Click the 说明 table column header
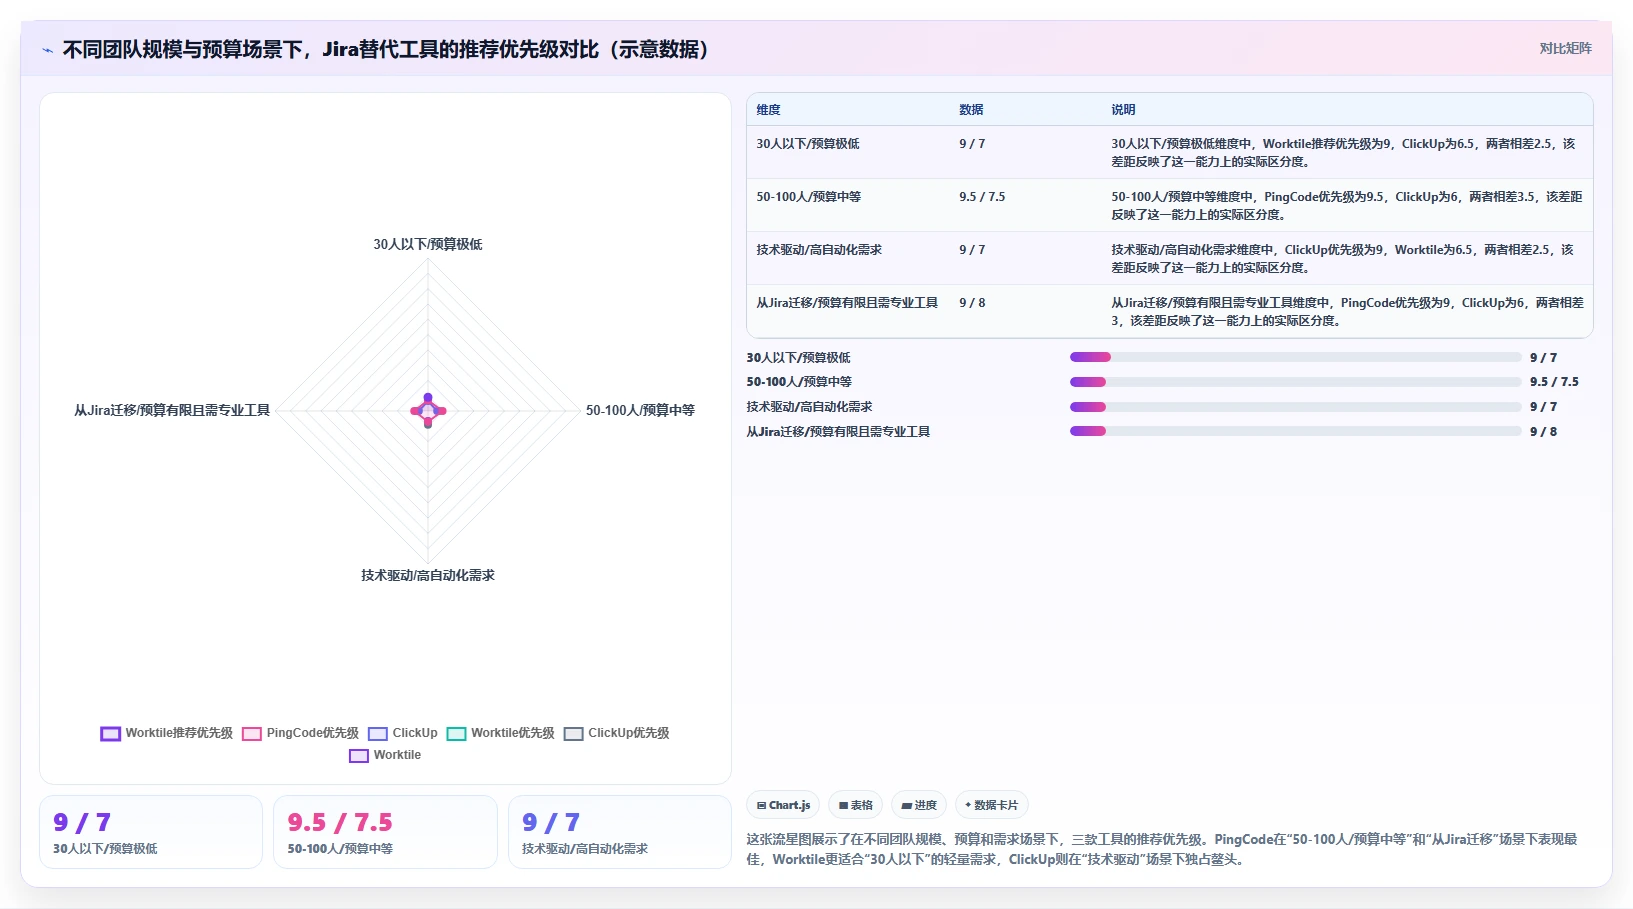The height and width of the screenshot is (909, 1633). pyautogui.click(x=1123, y=110)
